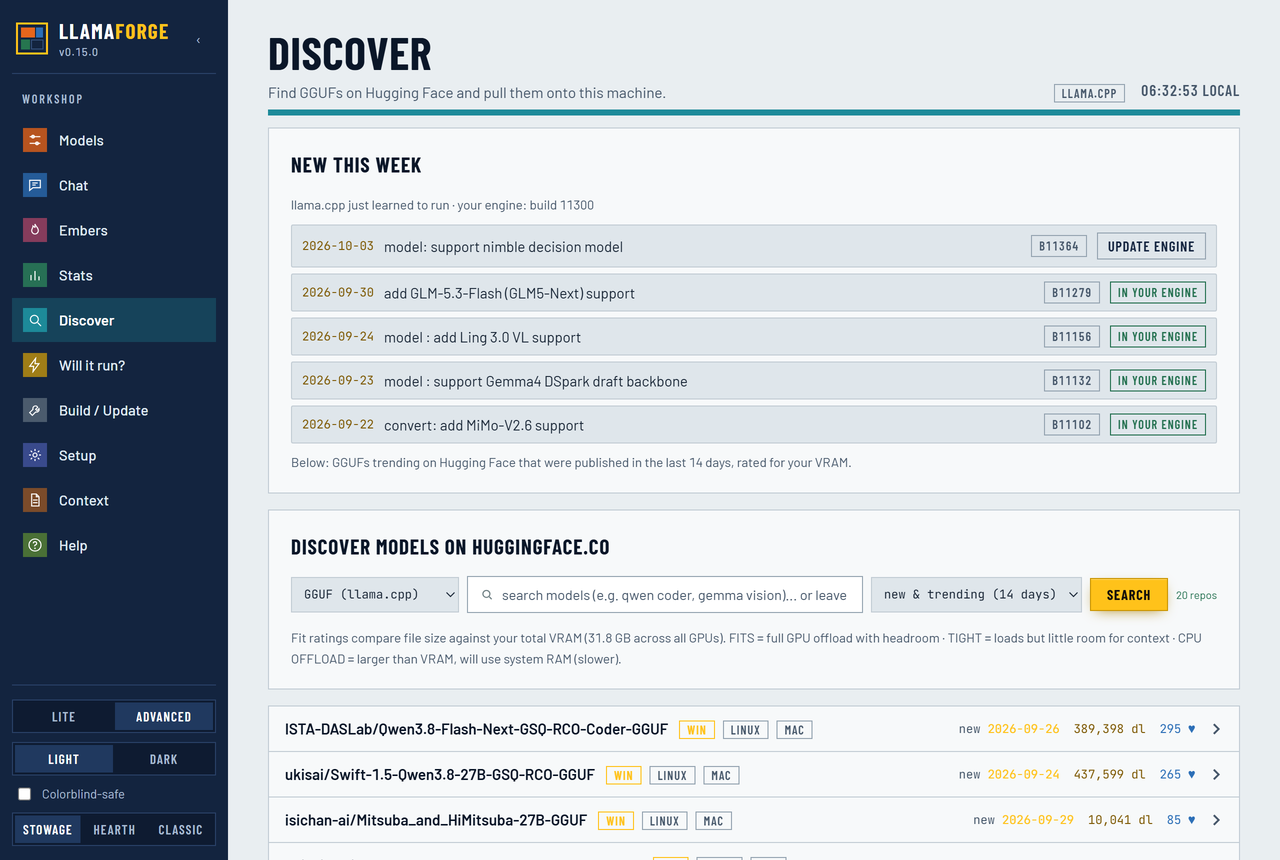Click the LLAMA.CPP engine badge
This screenshot has width=1280, height=860.
(1089, 93)
